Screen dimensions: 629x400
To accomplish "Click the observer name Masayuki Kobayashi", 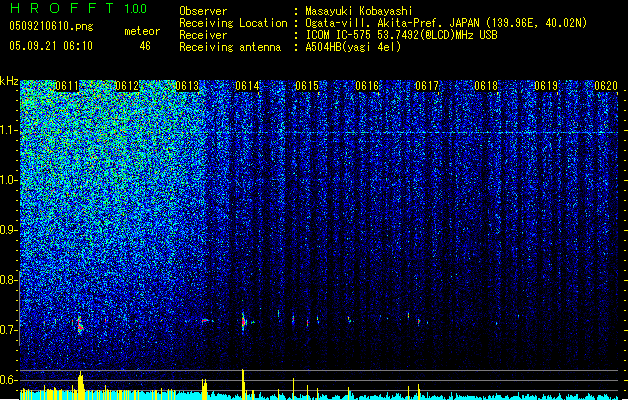I will point(359,11).
